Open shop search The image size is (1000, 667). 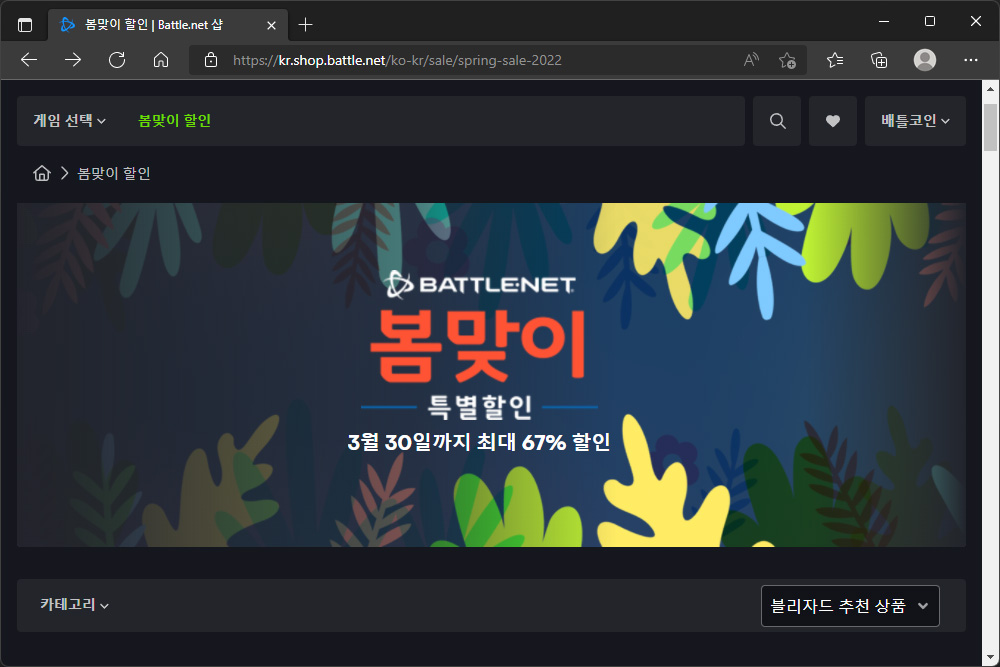point(777,121)
